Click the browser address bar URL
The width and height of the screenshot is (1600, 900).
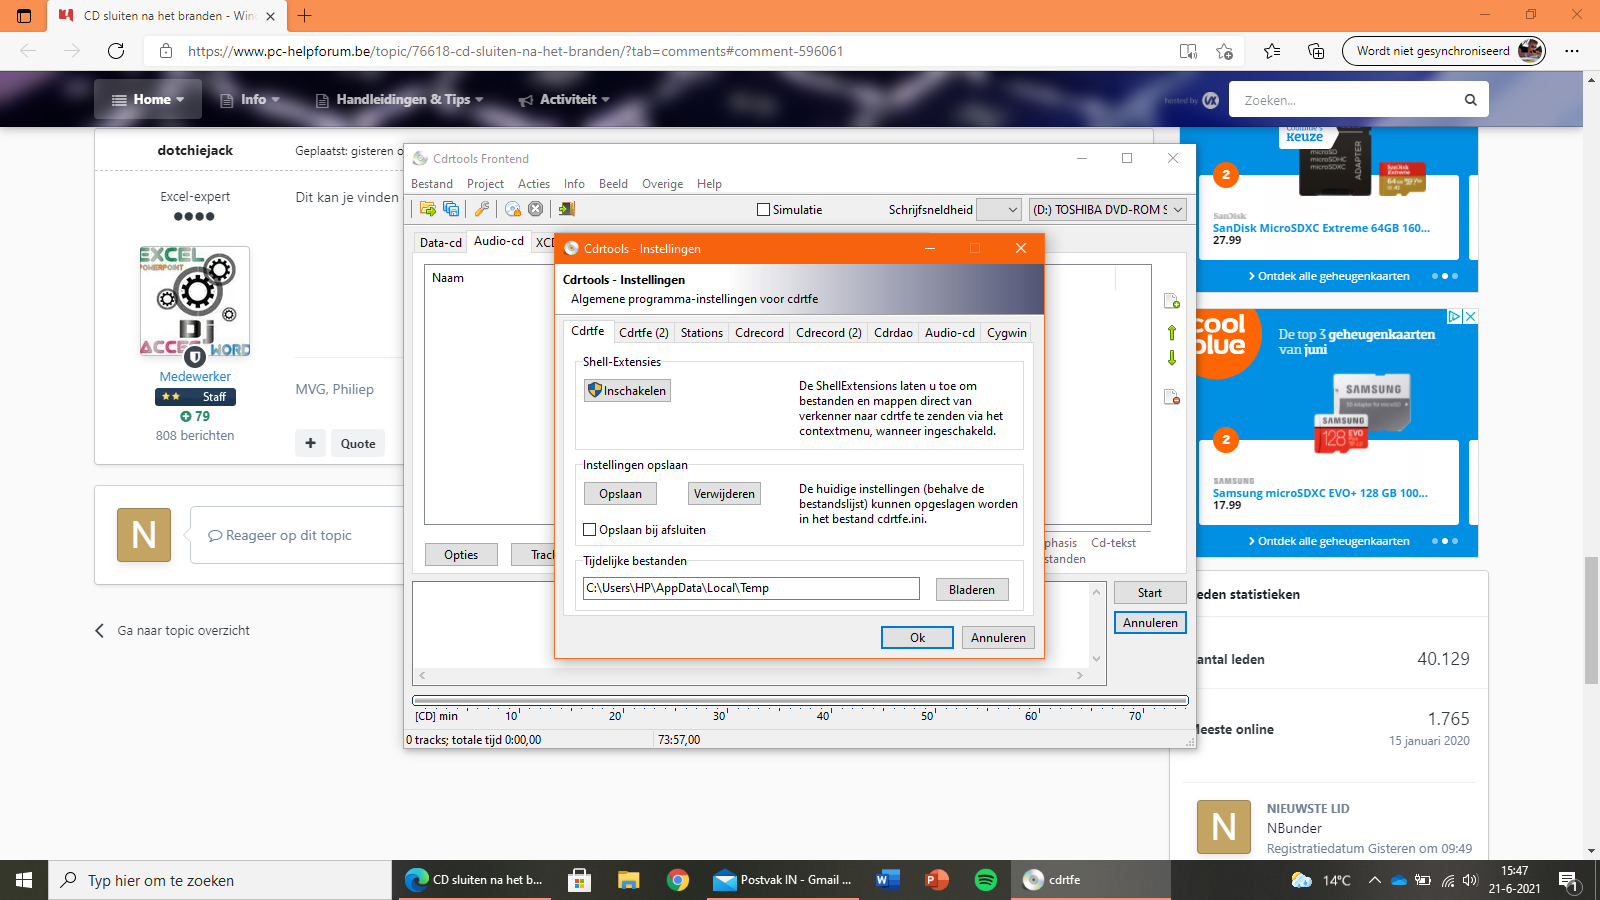515,51
